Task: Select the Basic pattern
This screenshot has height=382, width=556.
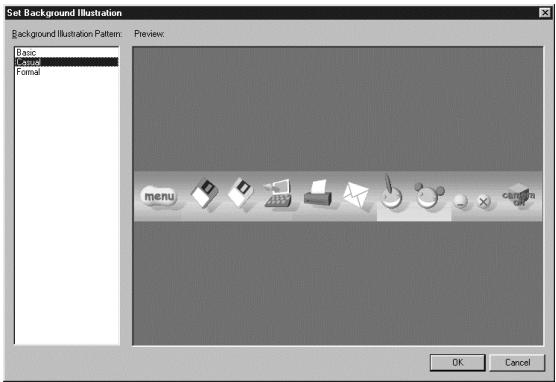Action: [x=66, y=52]
